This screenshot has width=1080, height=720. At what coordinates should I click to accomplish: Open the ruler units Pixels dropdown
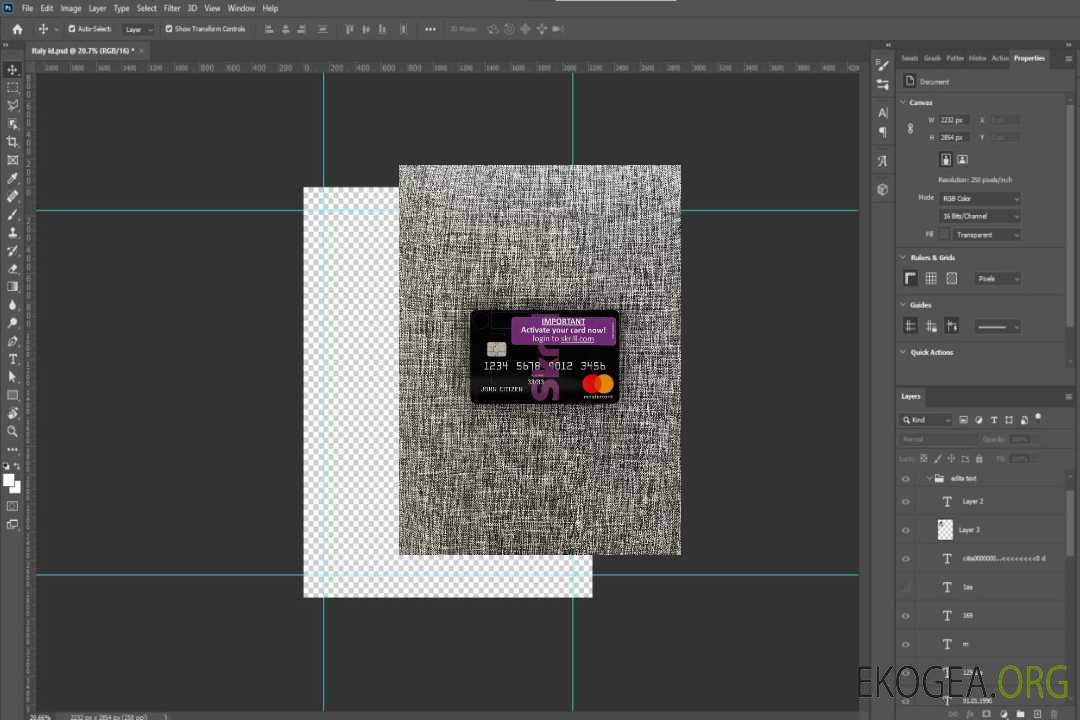[997, 279]
